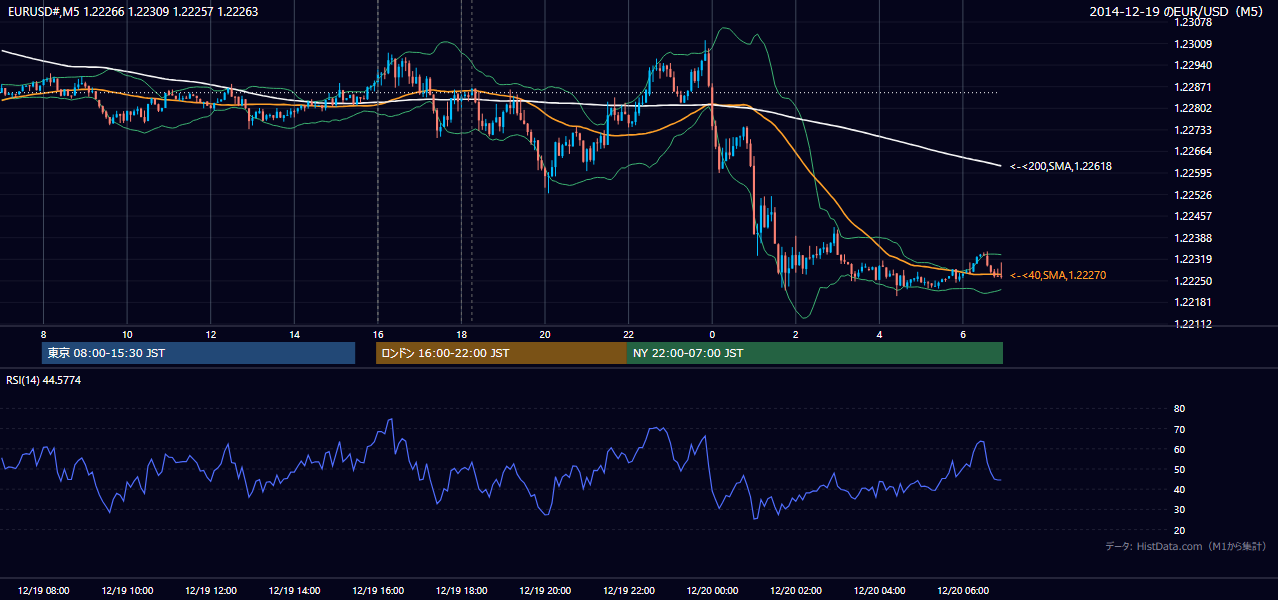1278x600 pixels.
Task: Click the bottom date label 12/19 12:00
Action: (211, 591)
